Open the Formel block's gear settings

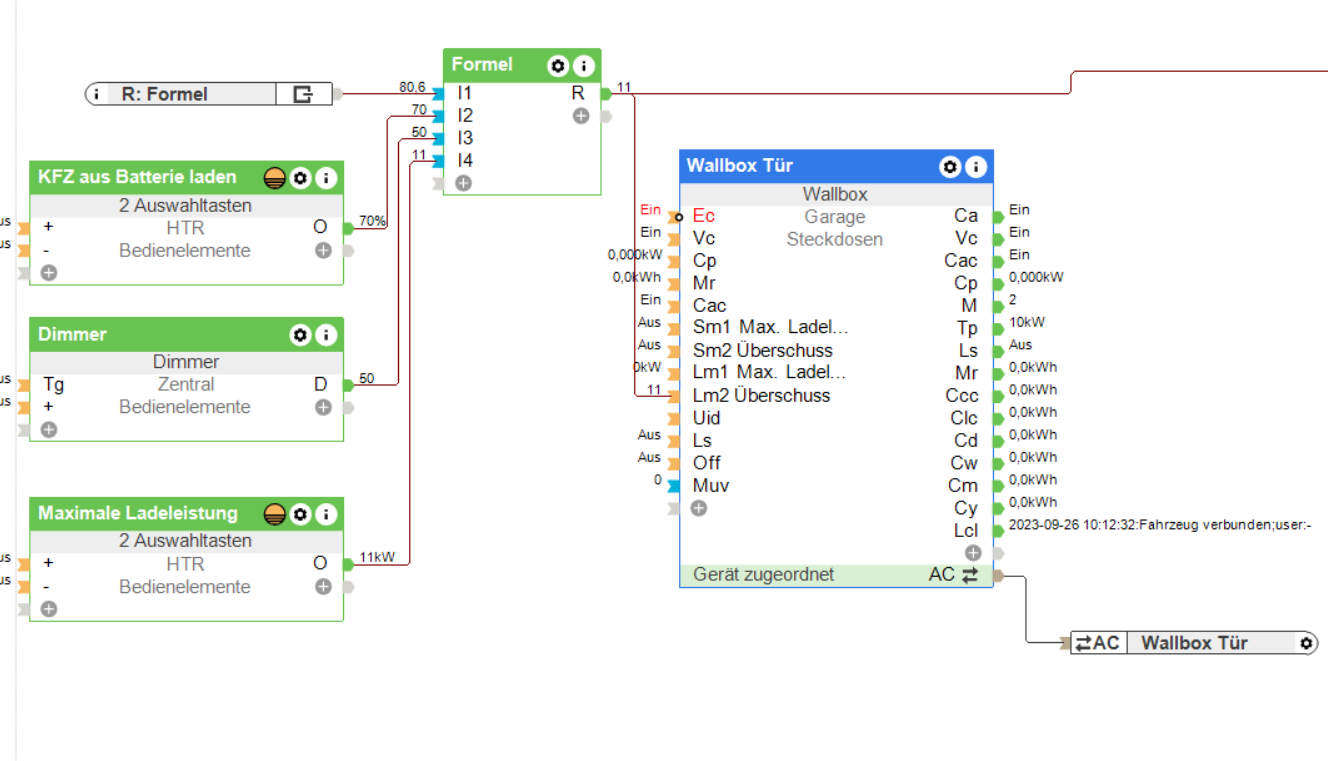click(558, 66)
